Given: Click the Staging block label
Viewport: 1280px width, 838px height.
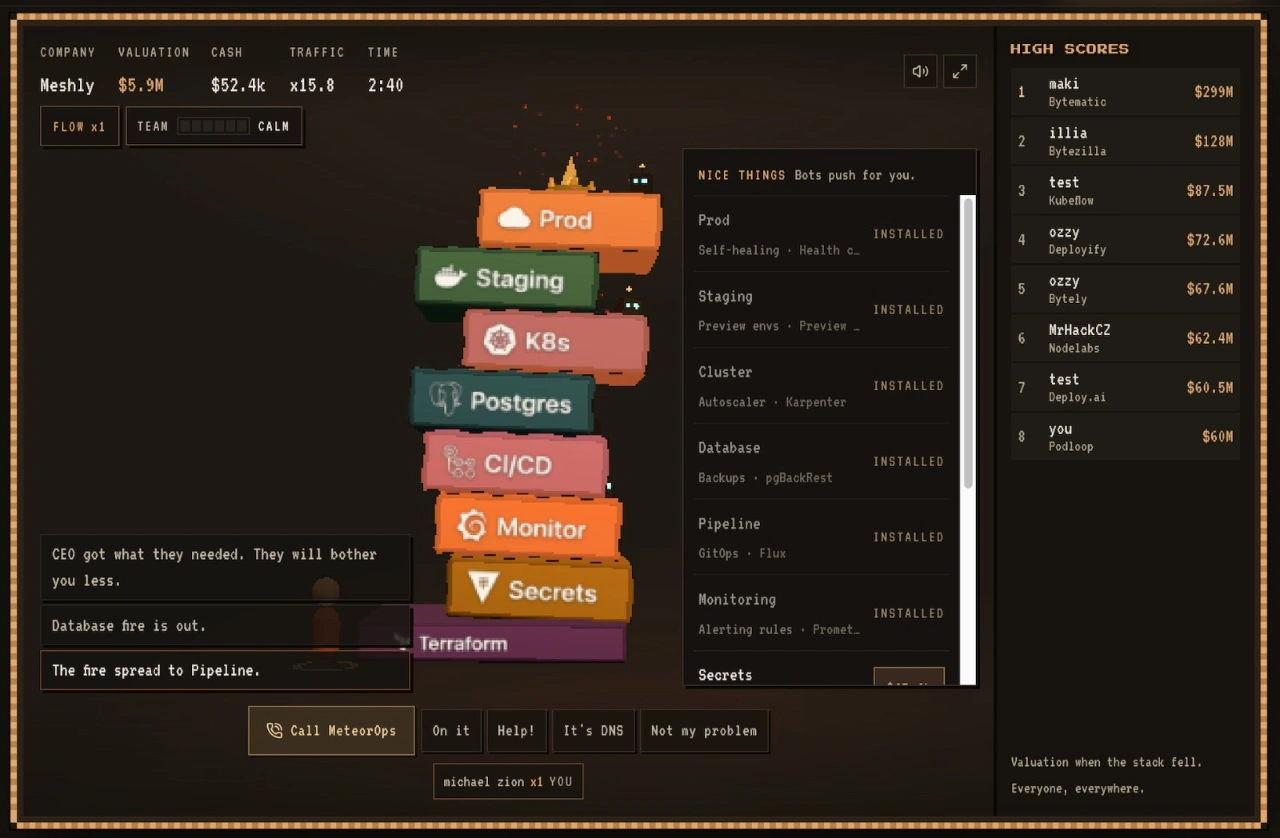Looking at the screenshot, I should (519, 279).
